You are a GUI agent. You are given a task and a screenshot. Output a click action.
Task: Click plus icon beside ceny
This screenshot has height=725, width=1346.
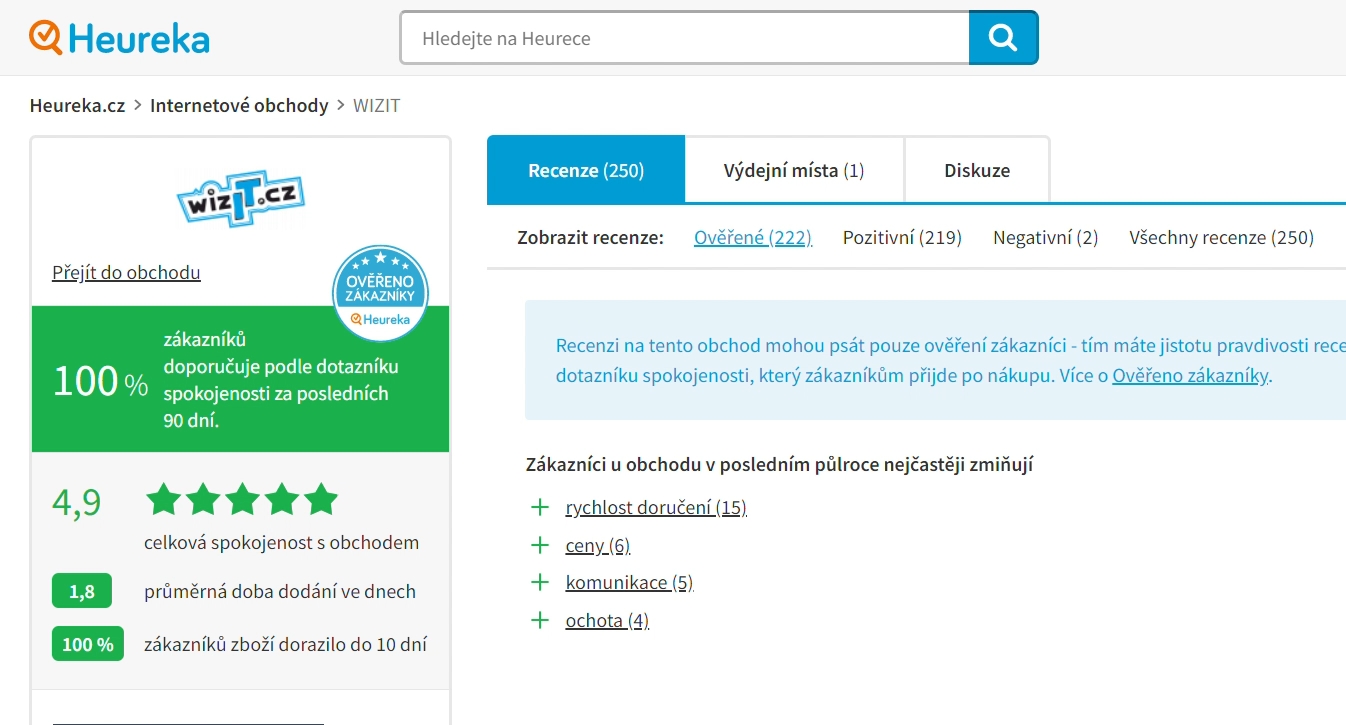pos(540,545)
